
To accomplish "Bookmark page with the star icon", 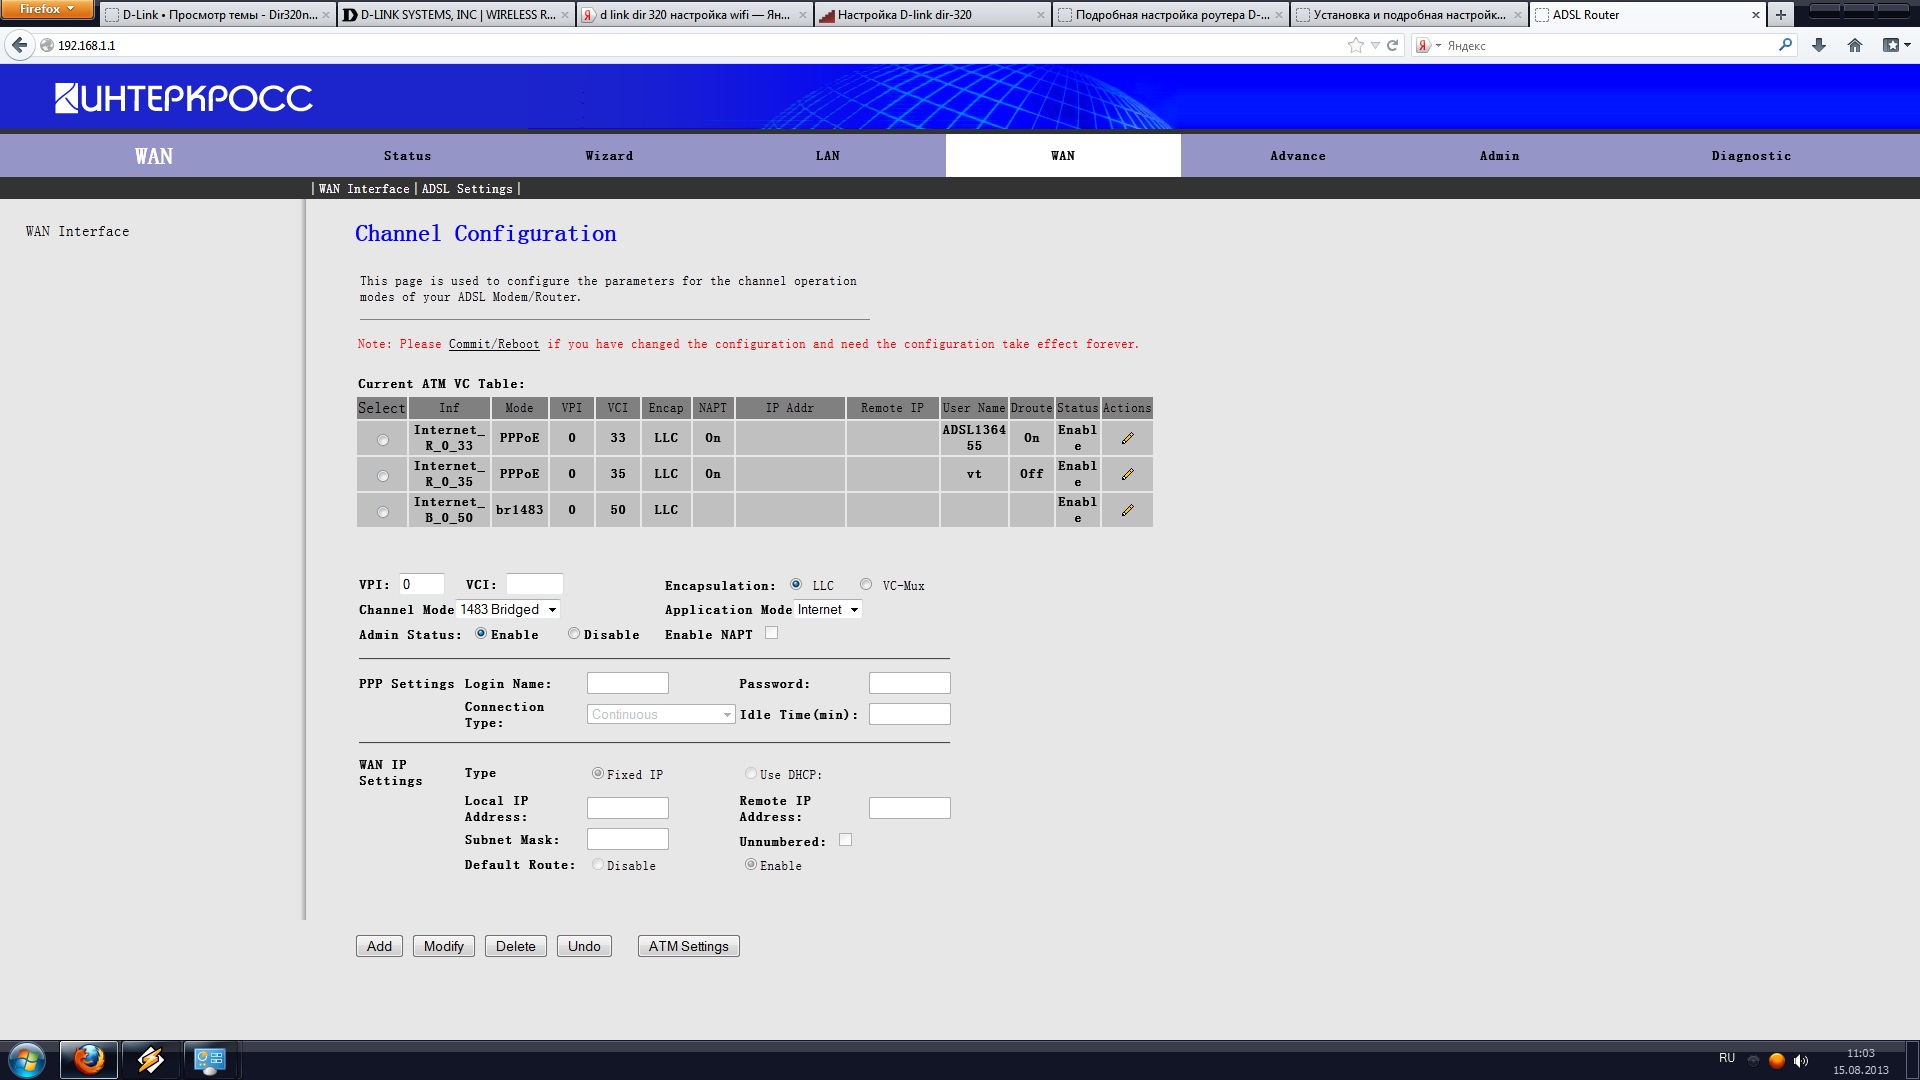I will click(1355, 45).
